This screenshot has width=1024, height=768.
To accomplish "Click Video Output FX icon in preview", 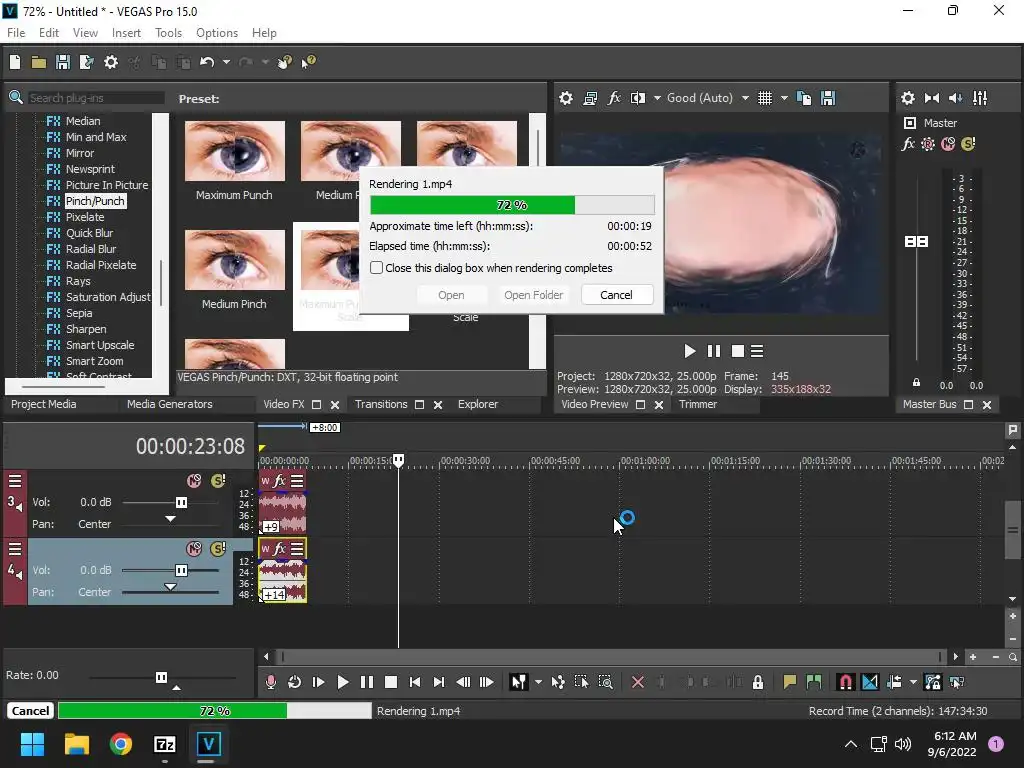I will 614,98.
